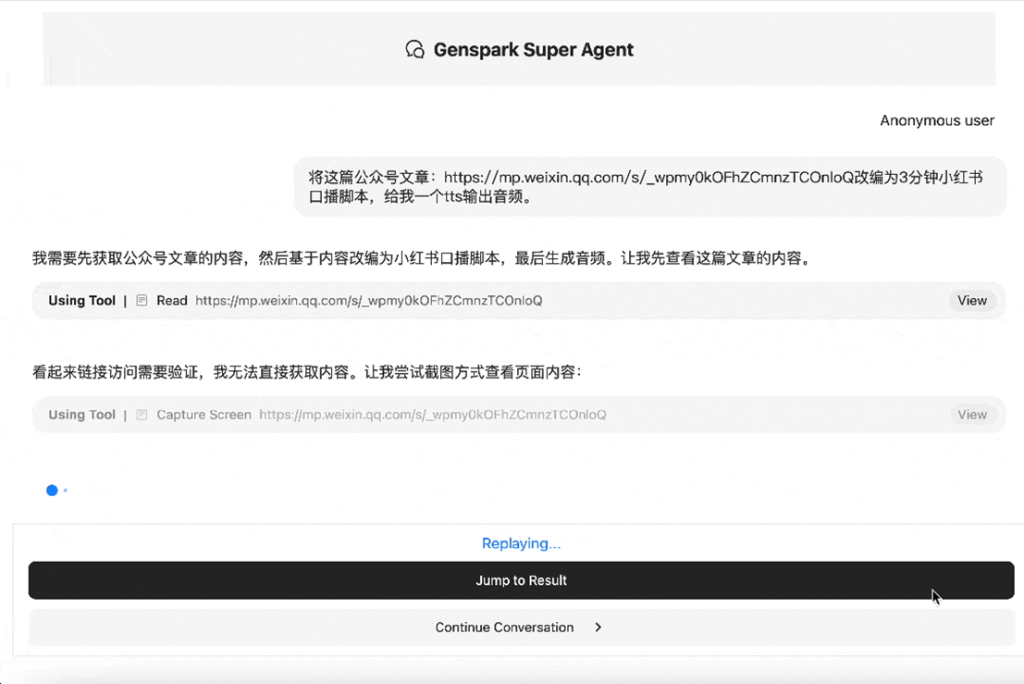The image size is (1024, 684).
Task: Click the document icon beside Capture Screen
Action: 142,414
